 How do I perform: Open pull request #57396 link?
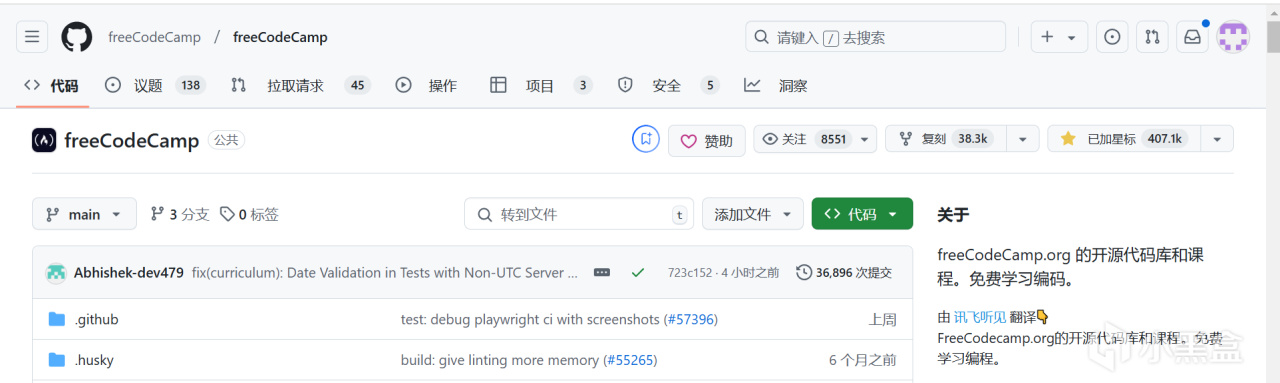(690, 319)
